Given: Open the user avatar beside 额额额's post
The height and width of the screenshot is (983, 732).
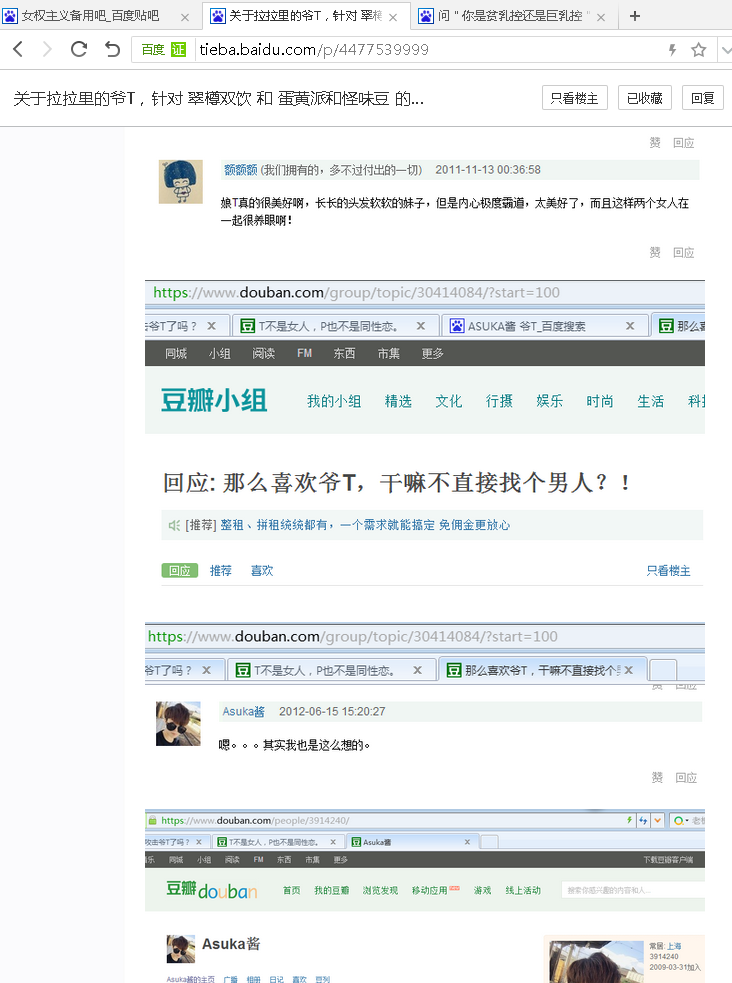Looking at the screenshot, I should pos(180,182).
